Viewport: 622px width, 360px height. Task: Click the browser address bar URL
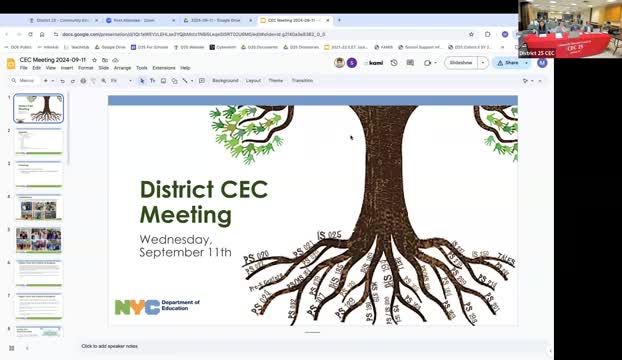tap(194, 34)
